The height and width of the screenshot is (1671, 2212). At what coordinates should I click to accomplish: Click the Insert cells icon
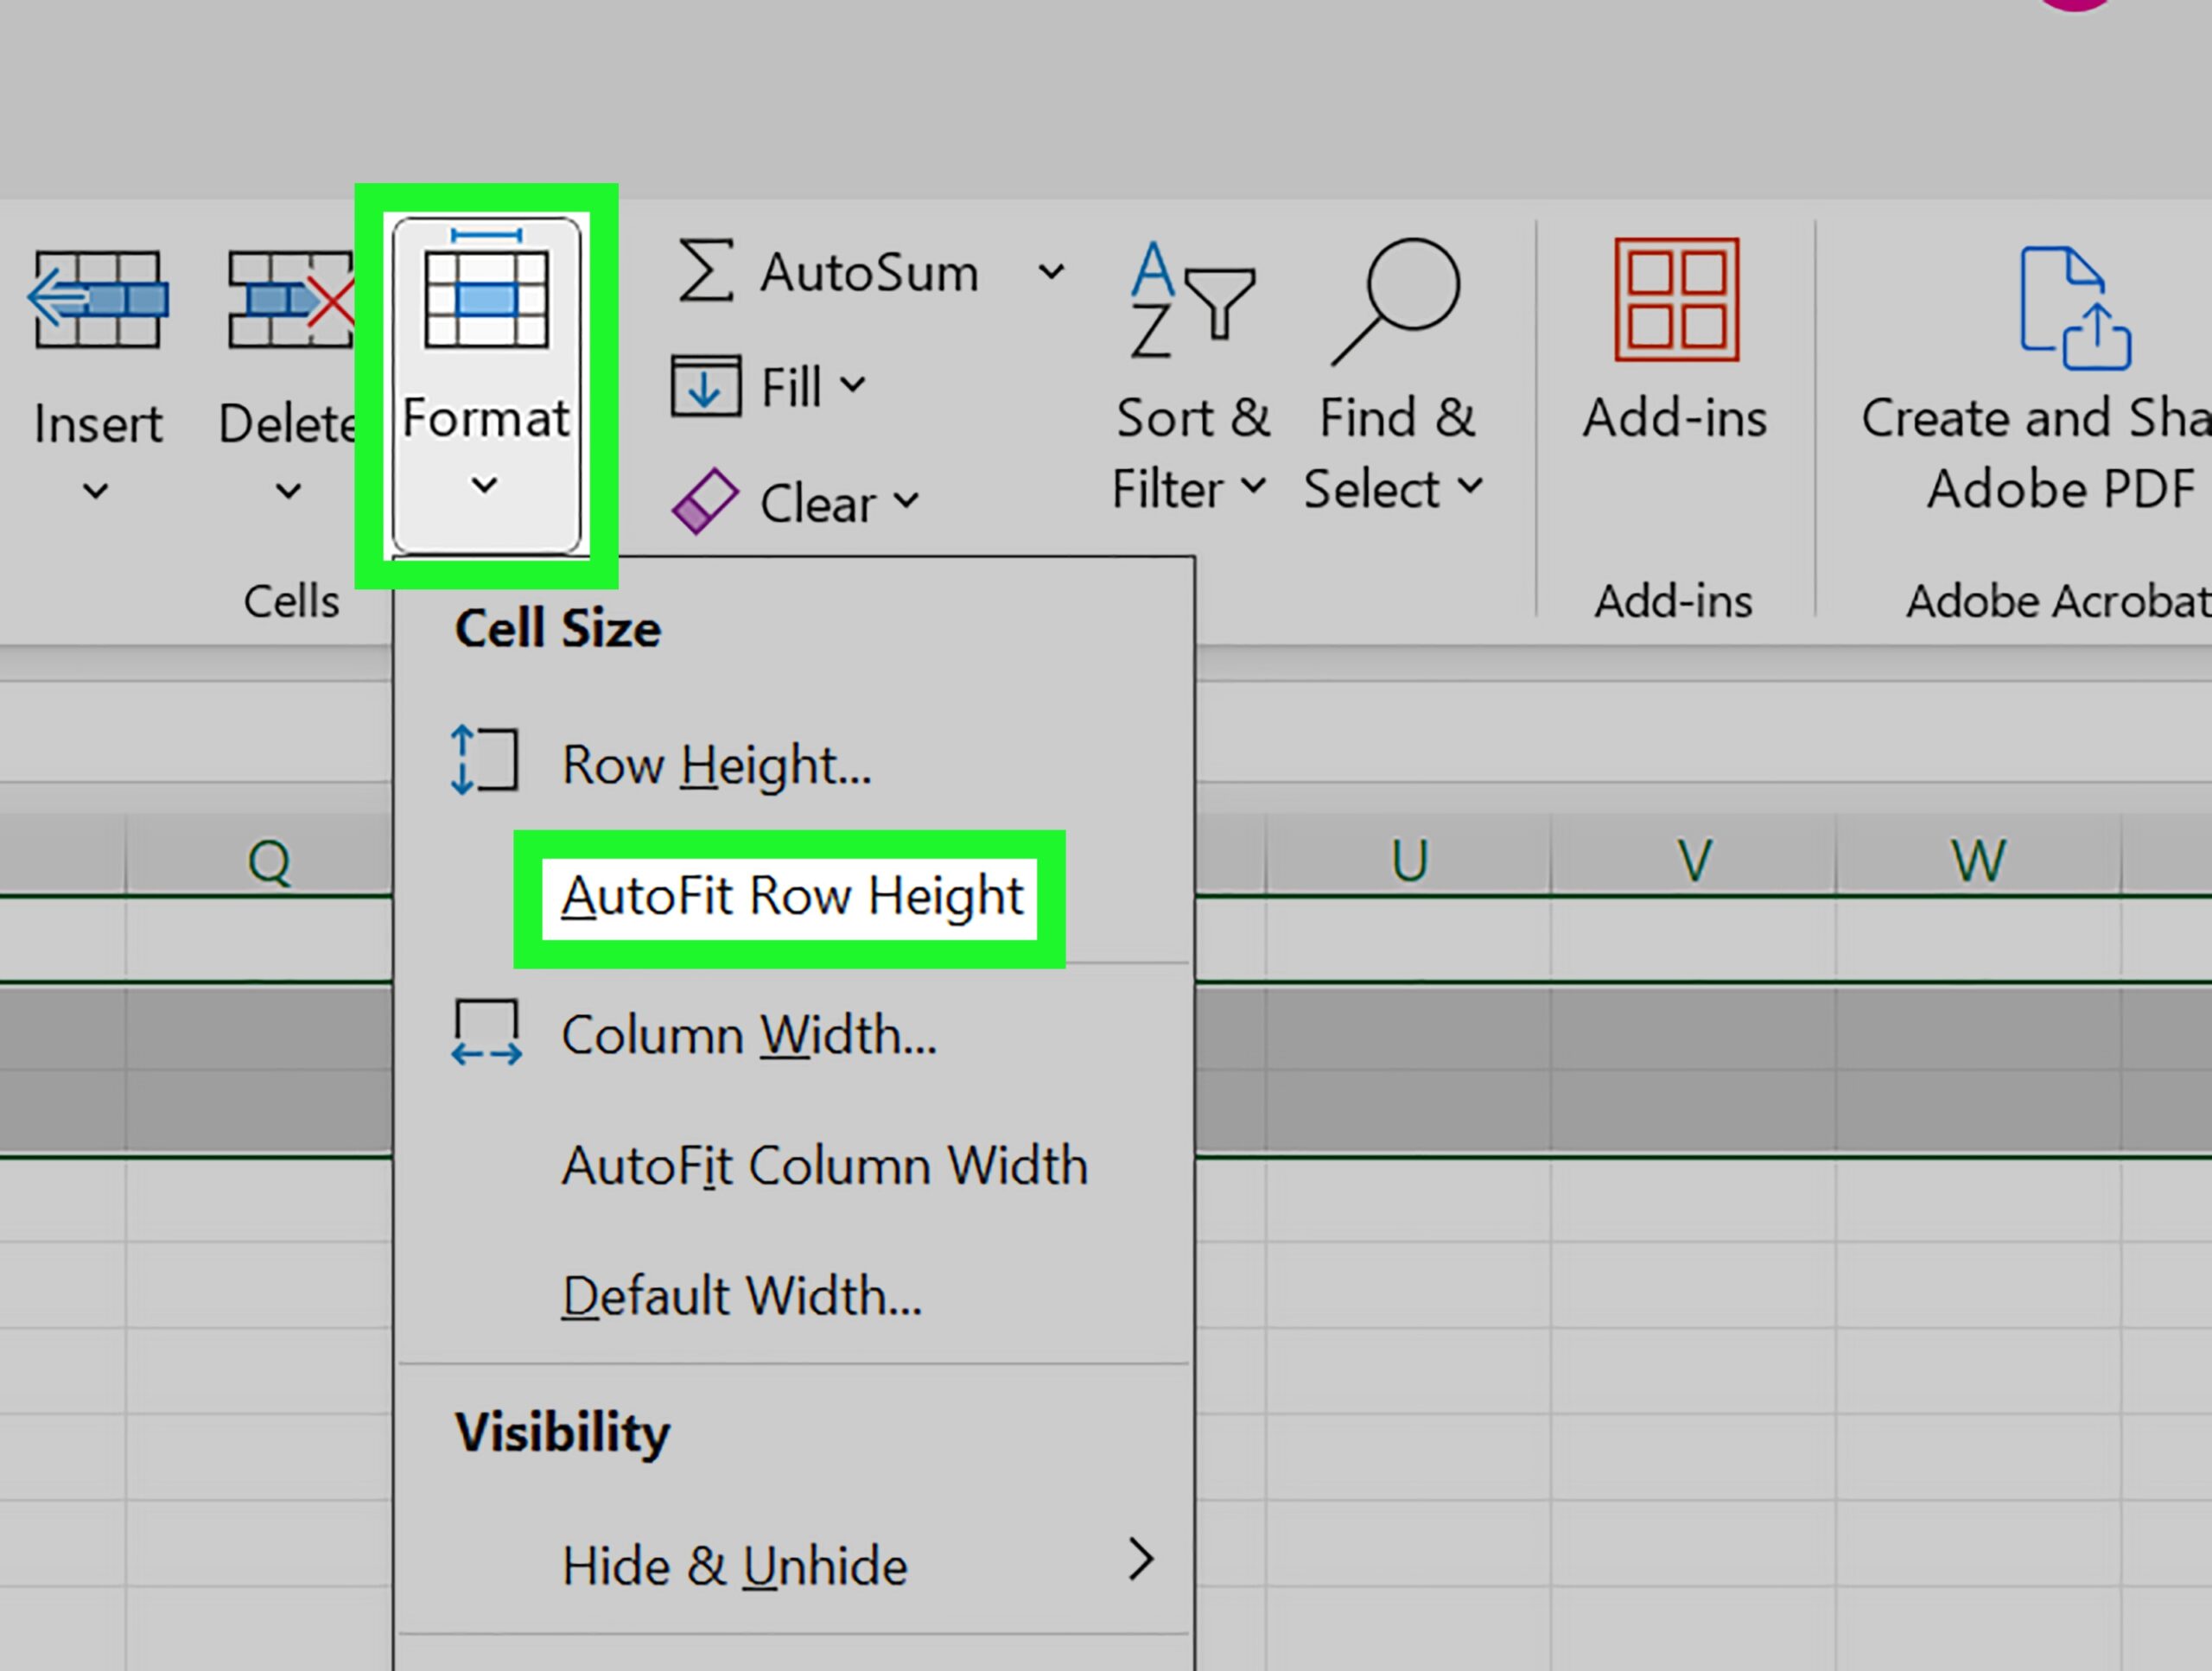(97, 299)
